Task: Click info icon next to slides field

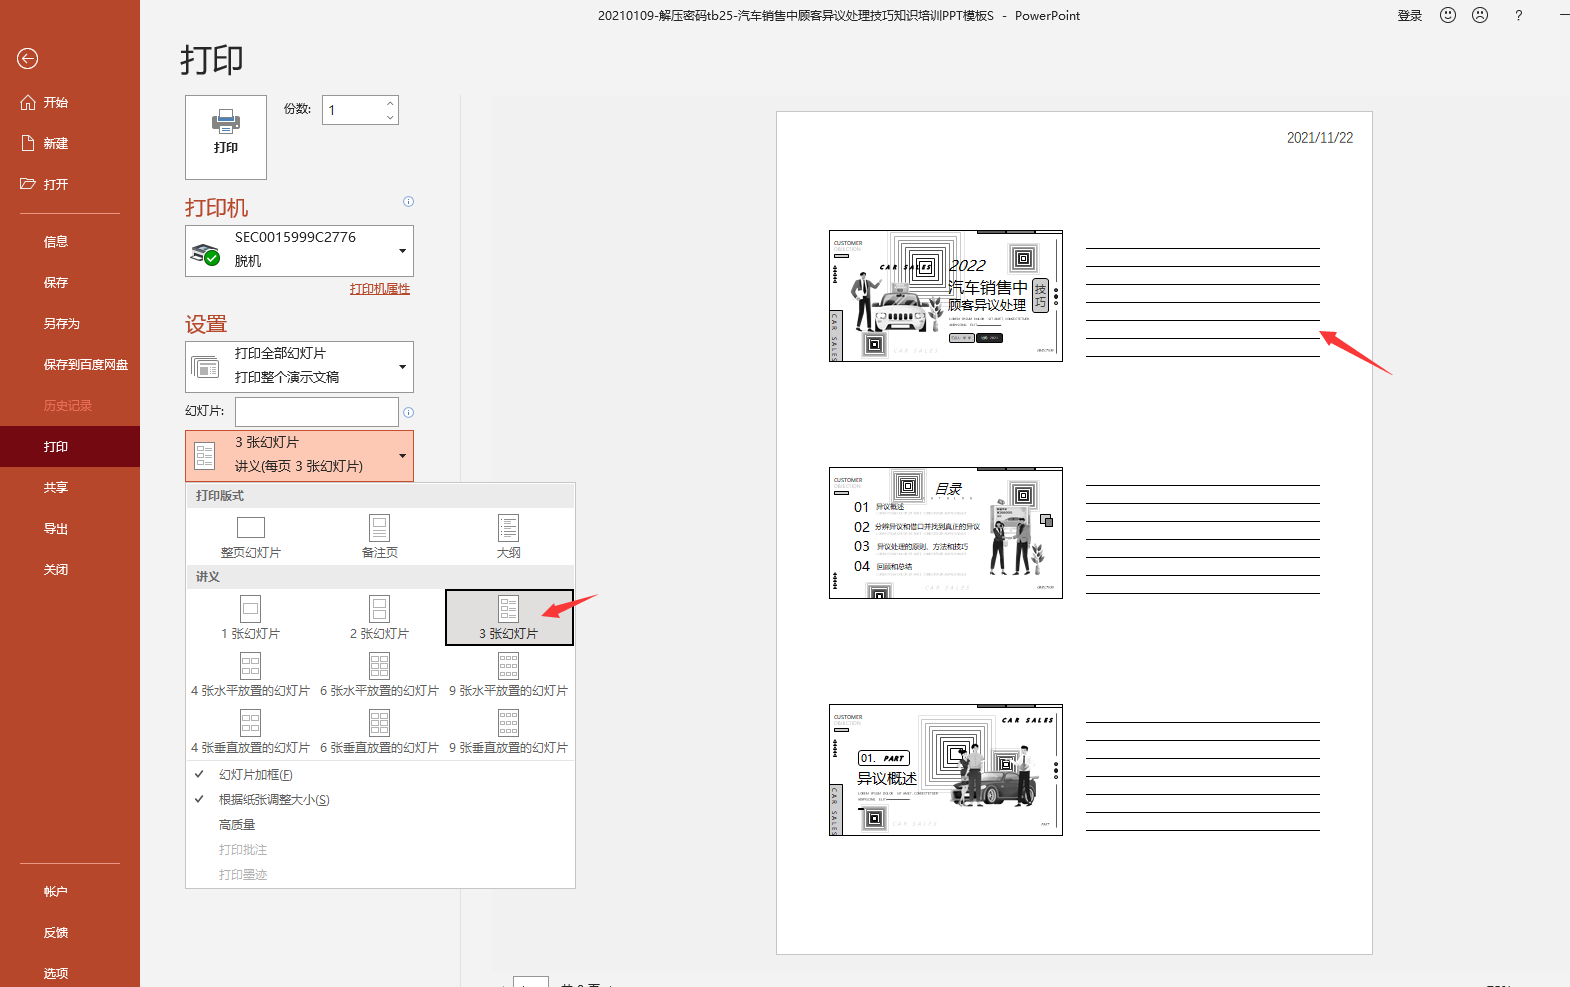Action: 408,412
